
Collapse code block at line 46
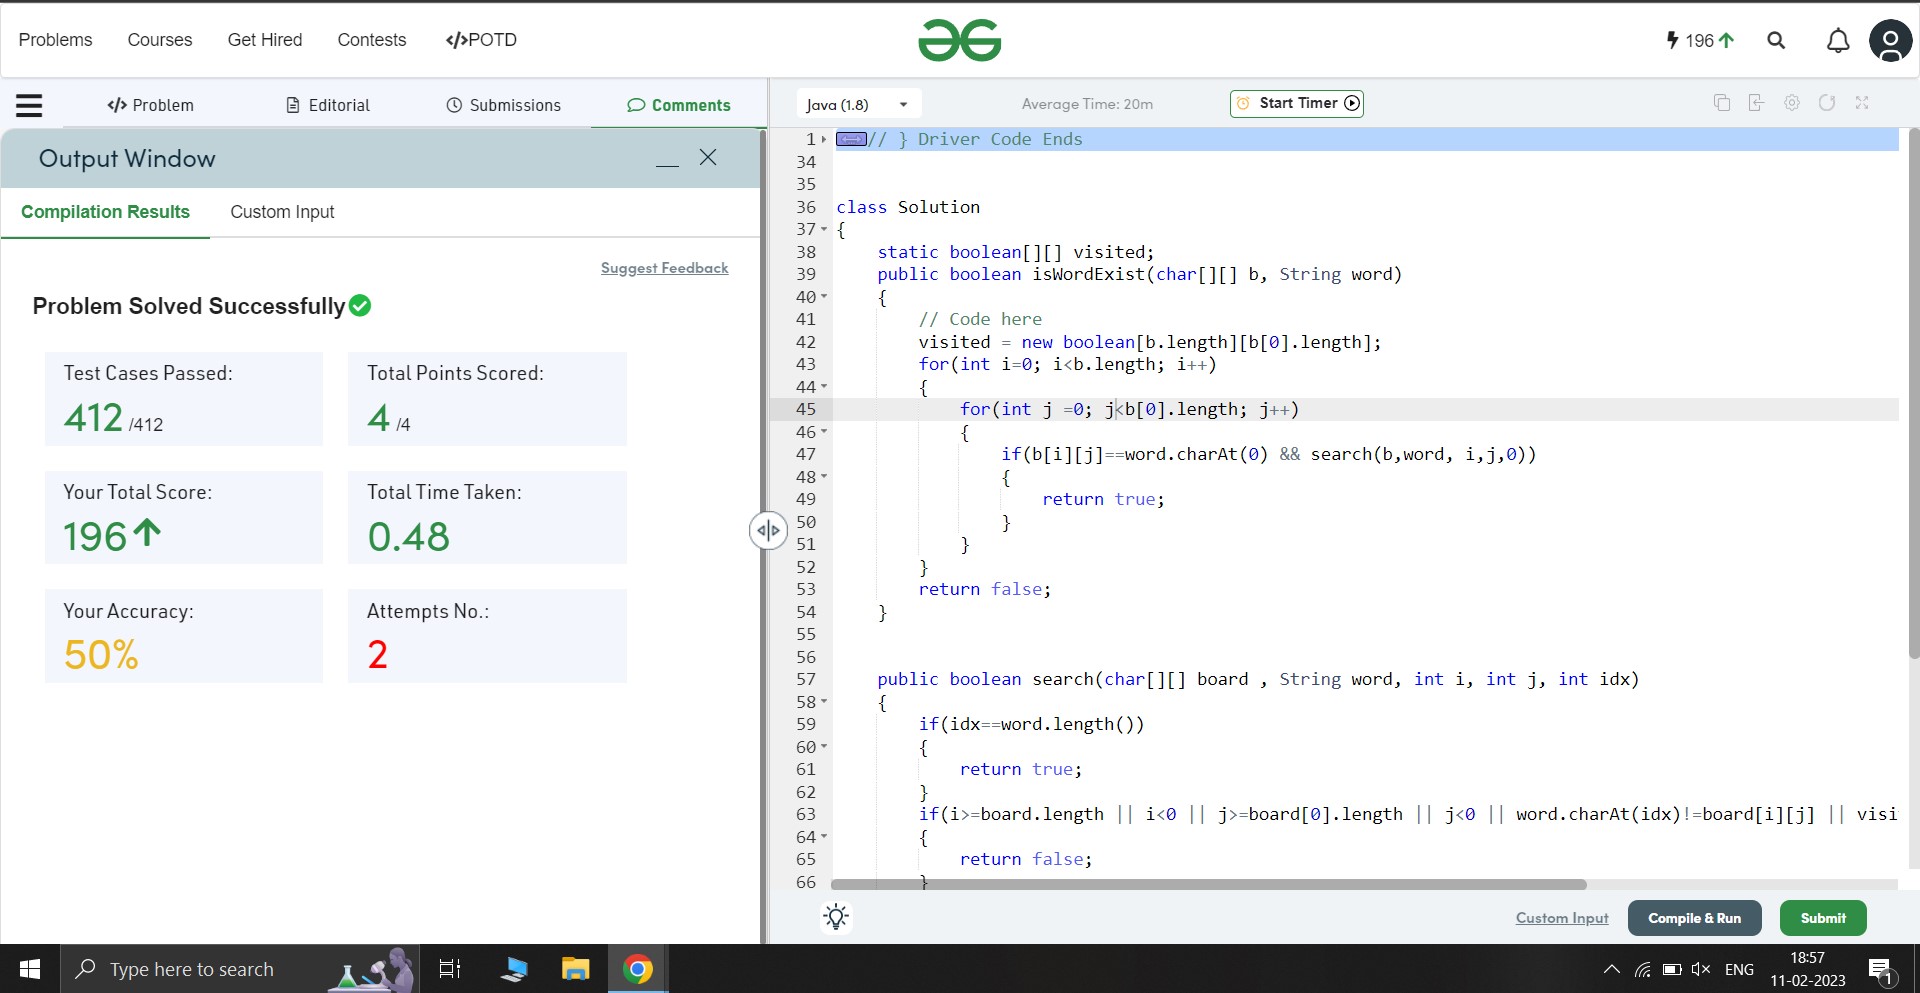[824, 432]
